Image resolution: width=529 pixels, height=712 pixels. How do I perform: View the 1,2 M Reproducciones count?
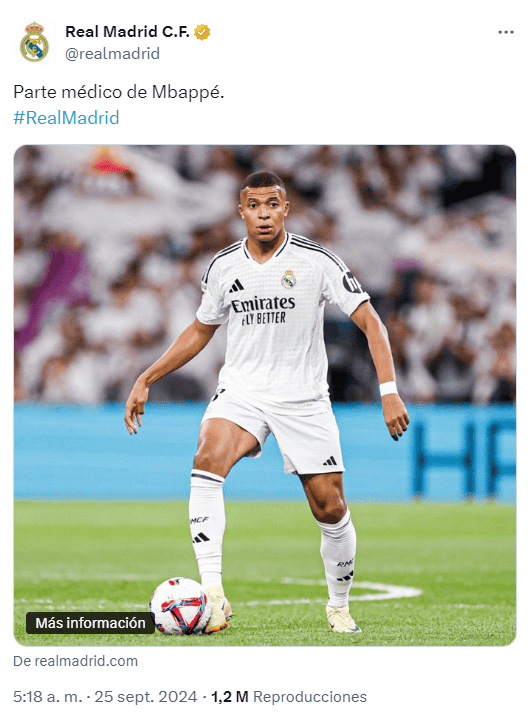[289, 697]
